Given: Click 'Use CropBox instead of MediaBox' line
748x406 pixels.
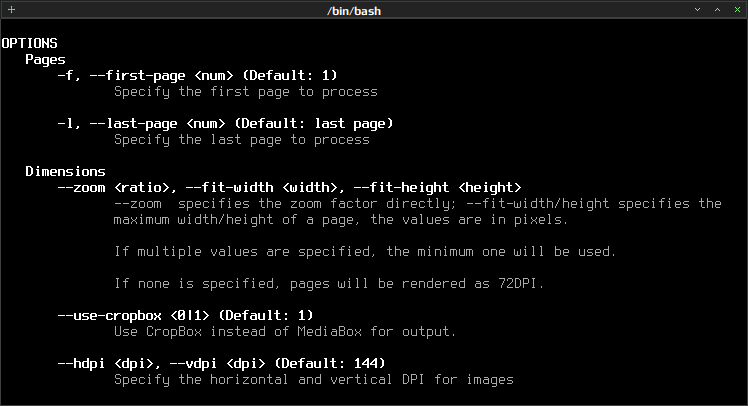Looking at the screenshot, I should pyautogui.click(x=285, y=332).
